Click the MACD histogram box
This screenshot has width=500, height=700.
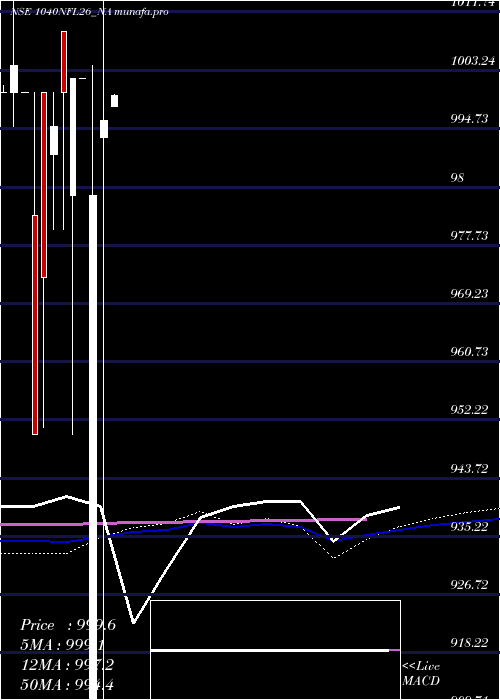[x=275, y=650]
